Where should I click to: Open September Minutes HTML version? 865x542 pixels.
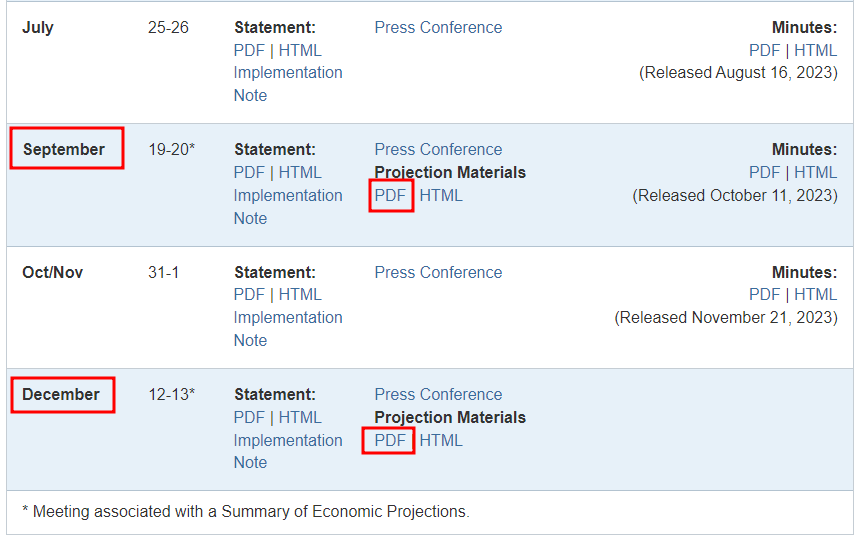pos(816,172)
